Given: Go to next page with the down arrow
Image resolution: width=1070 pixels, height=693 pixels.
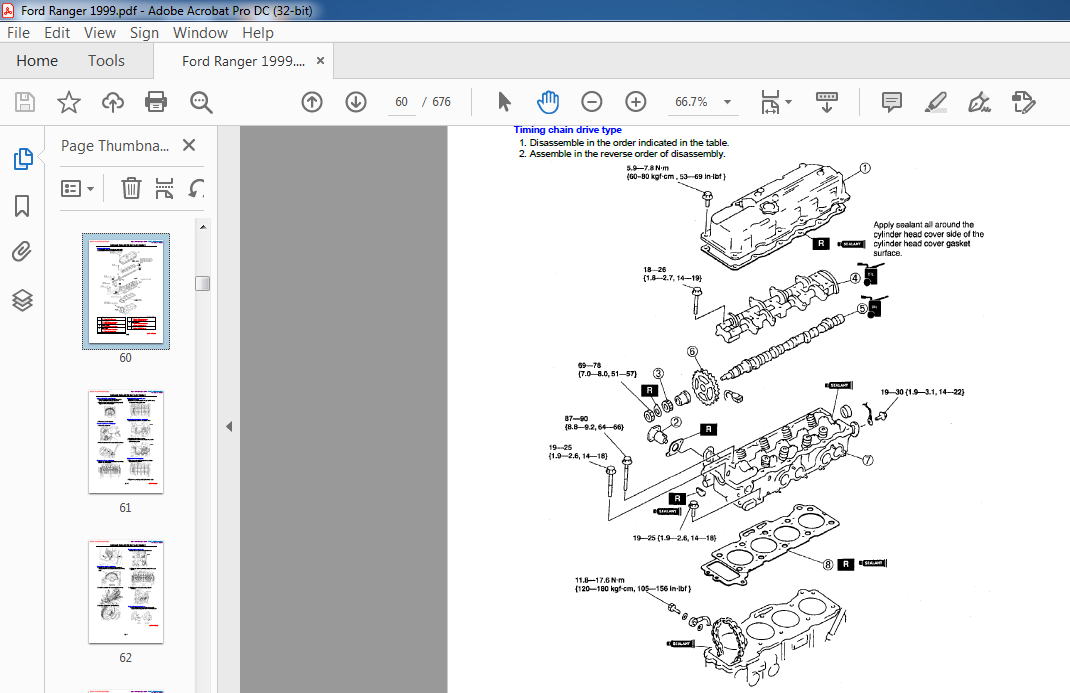Looking at the screenshot, I should [356, 102].
